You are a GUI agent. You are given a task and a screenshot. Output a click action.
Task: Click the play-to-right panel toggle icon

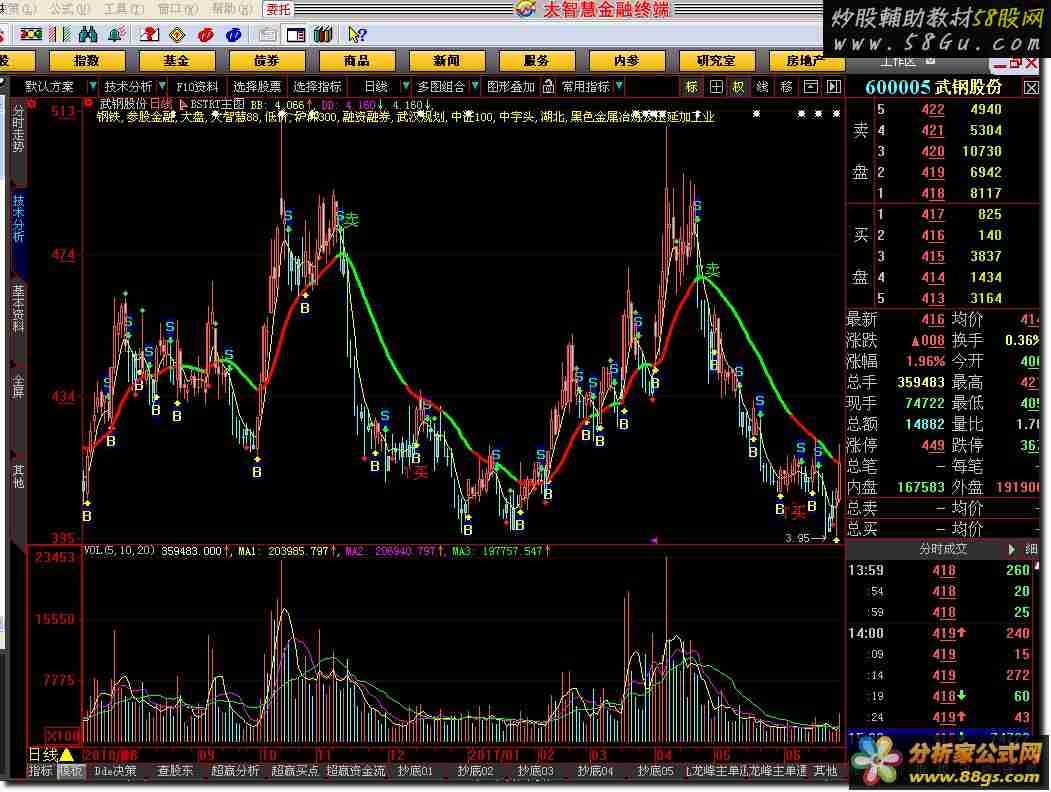833,86
